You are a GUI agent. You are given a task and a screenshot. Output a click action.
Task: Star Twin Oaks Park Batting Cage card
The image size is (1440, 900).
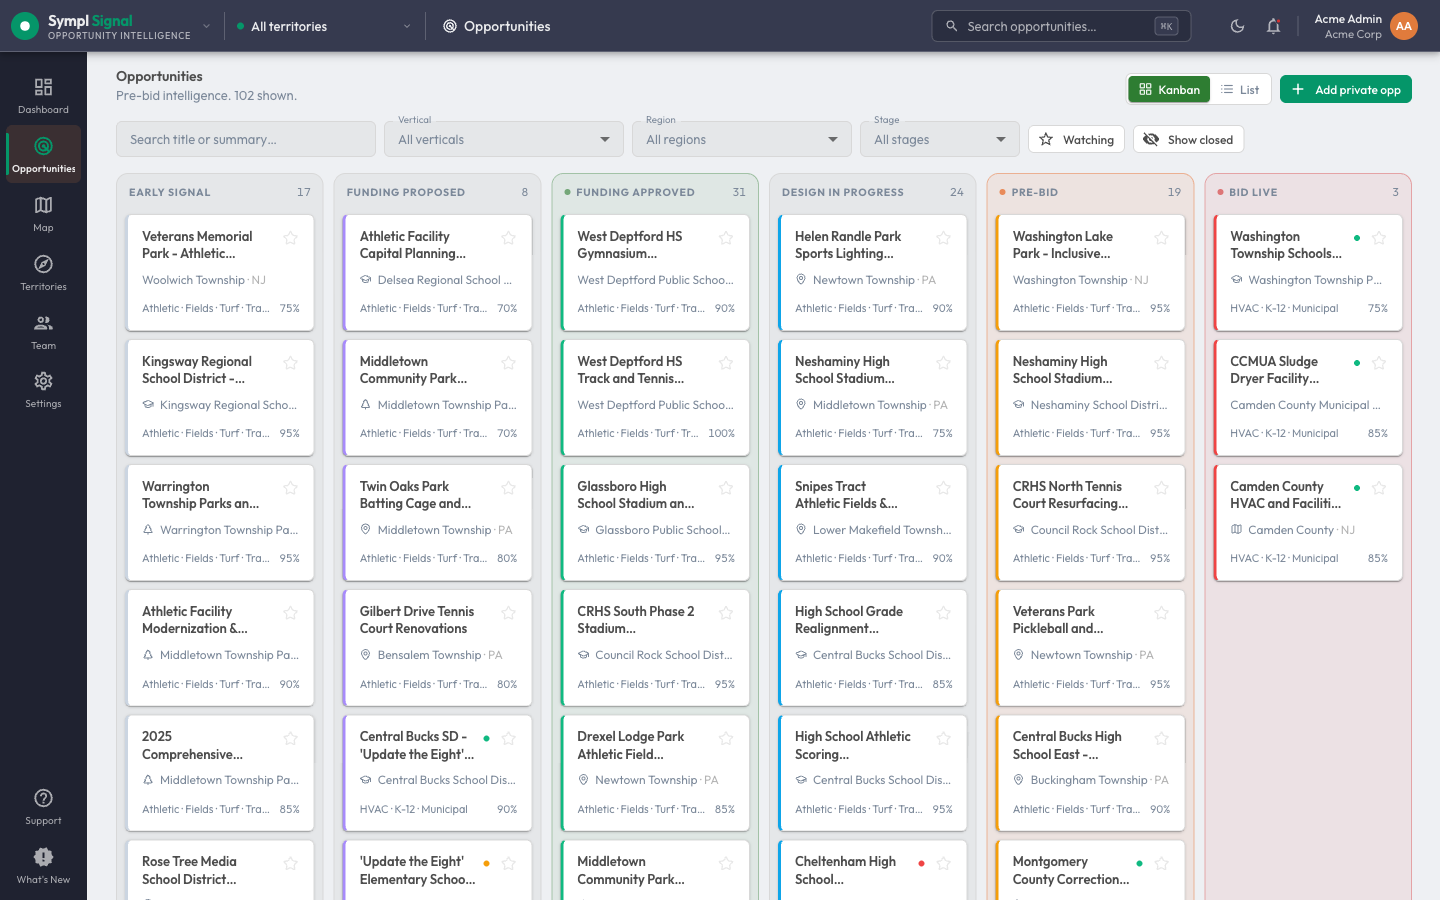[508, 488]
